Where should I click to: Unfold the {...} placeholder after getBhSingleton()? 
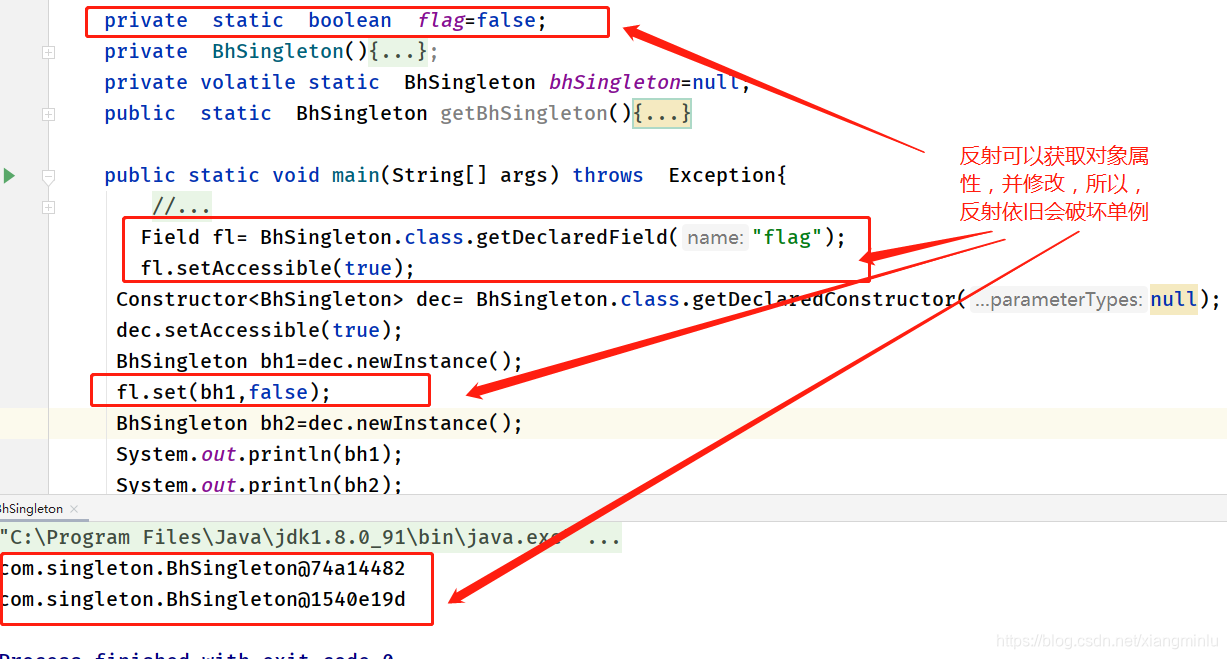coord(663,114)
